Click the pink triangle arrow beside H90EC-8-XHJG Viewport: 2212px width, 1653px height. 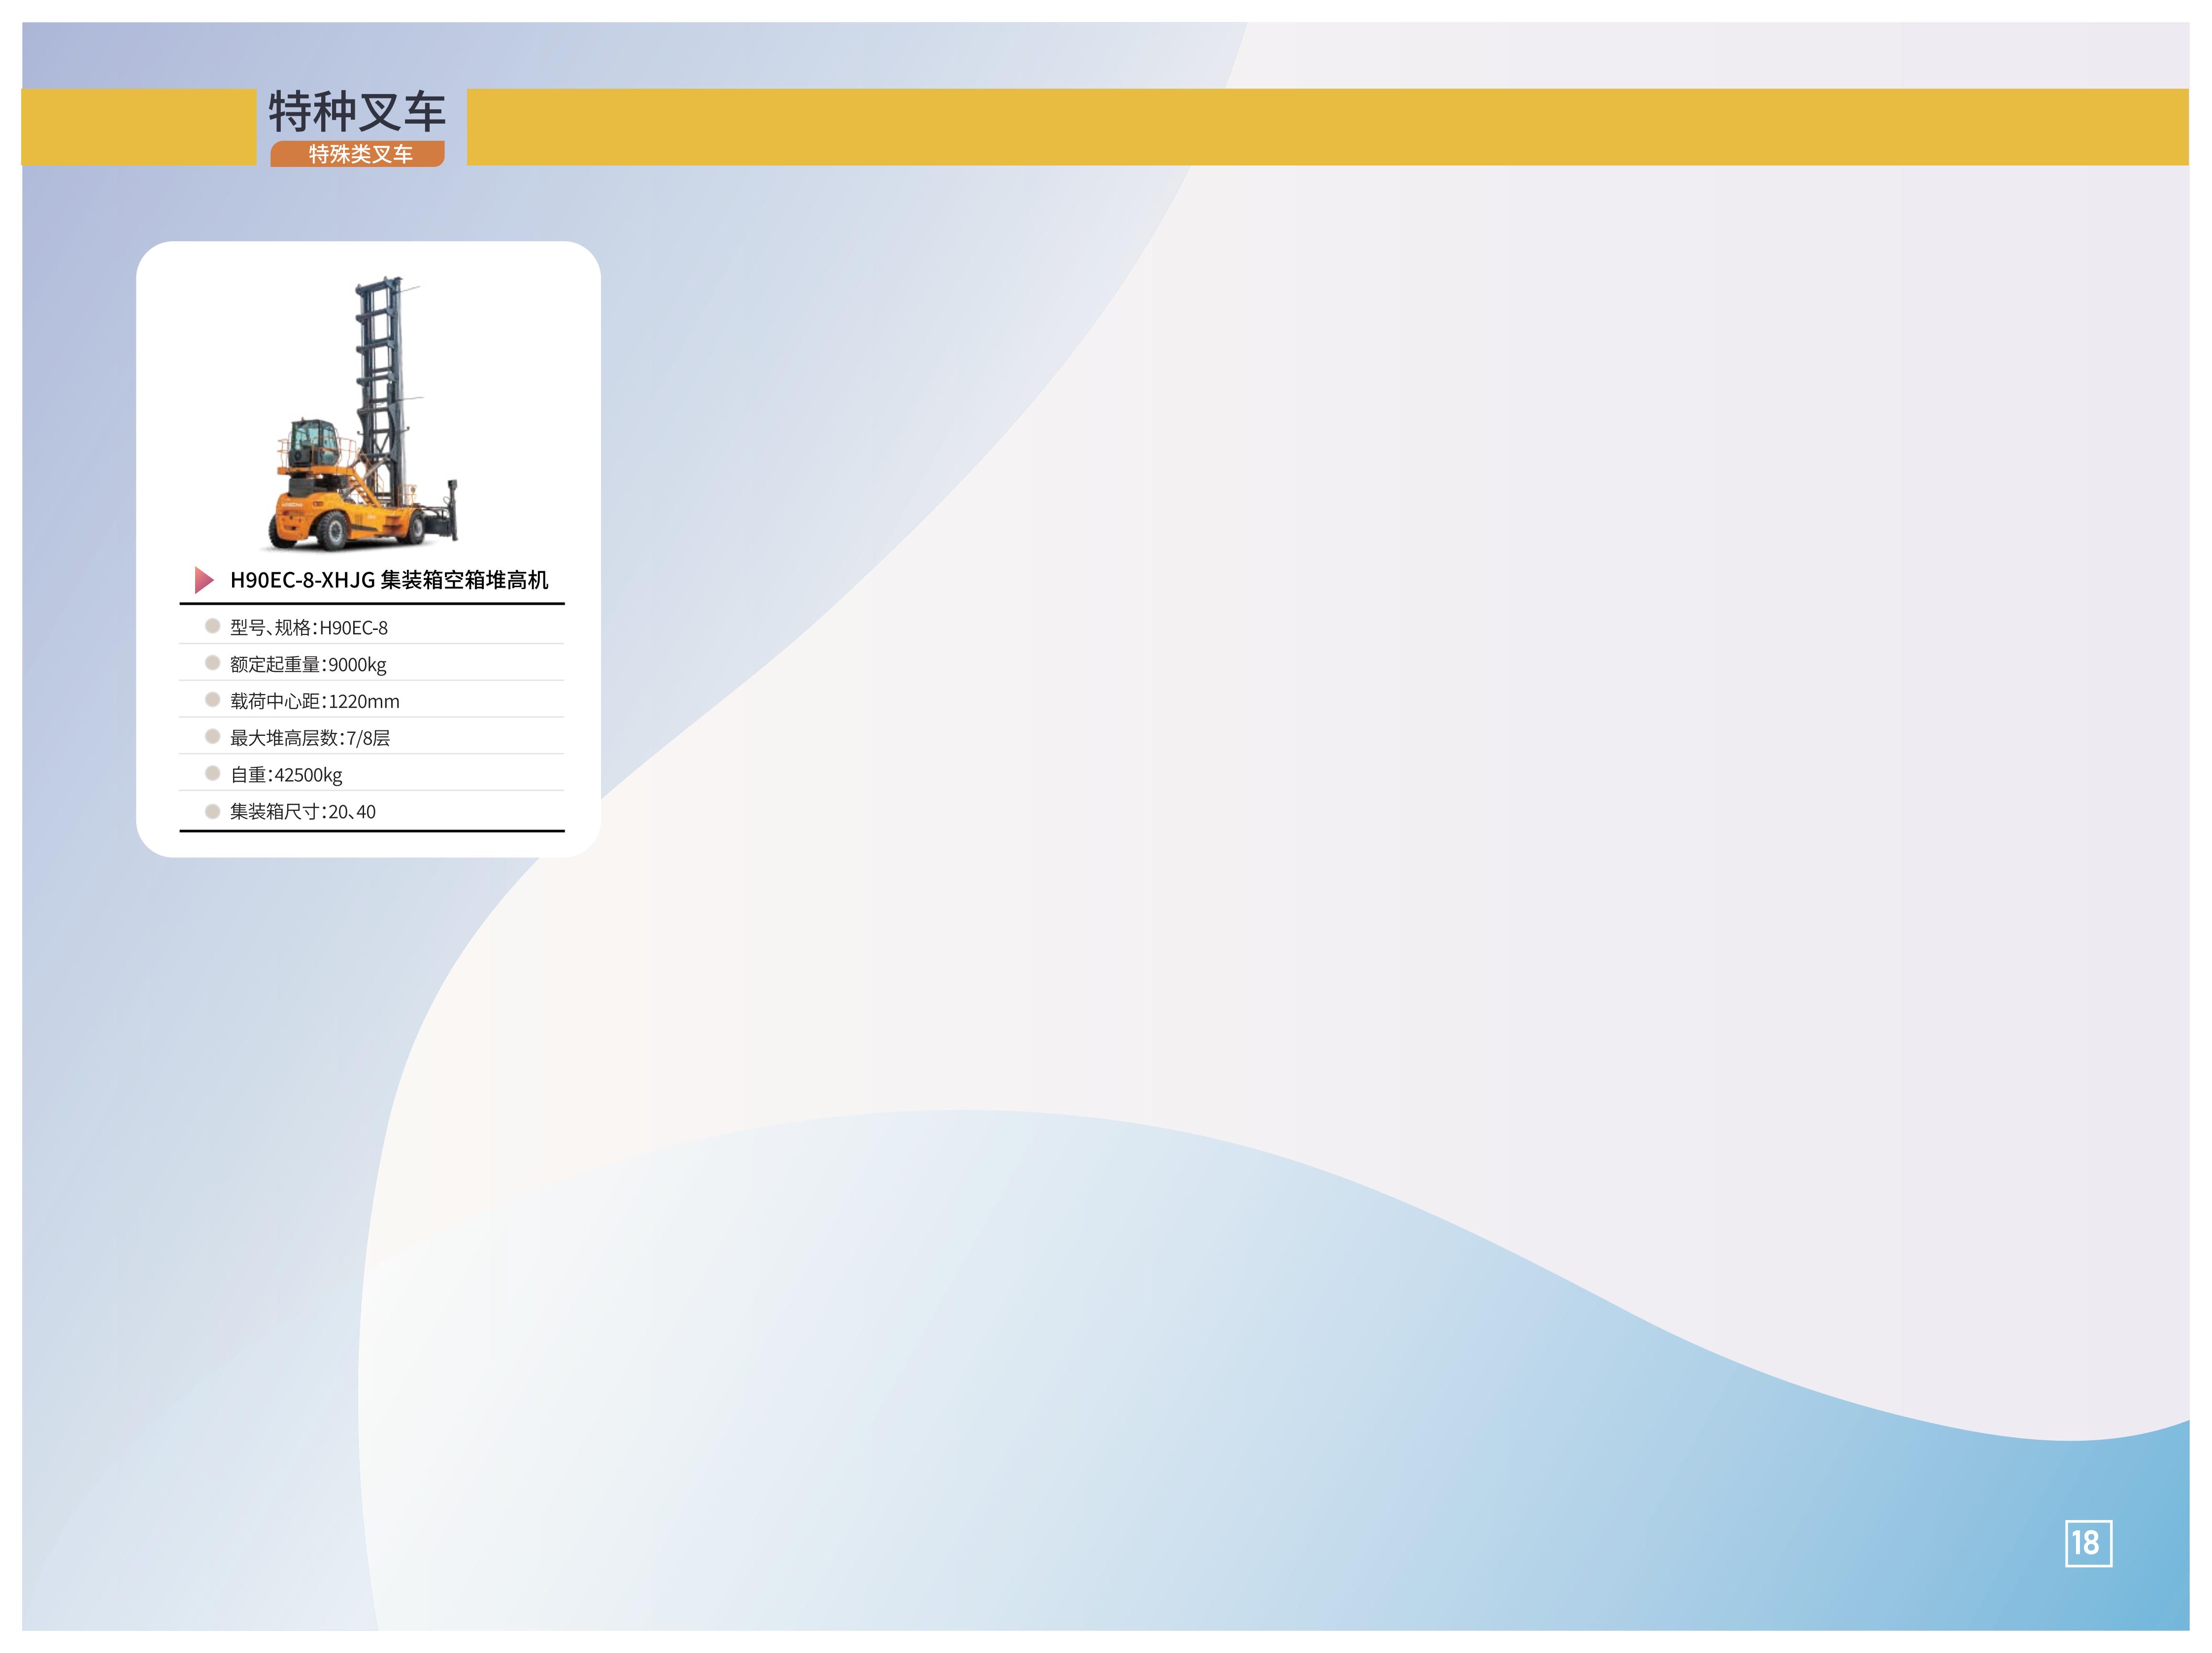point(204,580)
